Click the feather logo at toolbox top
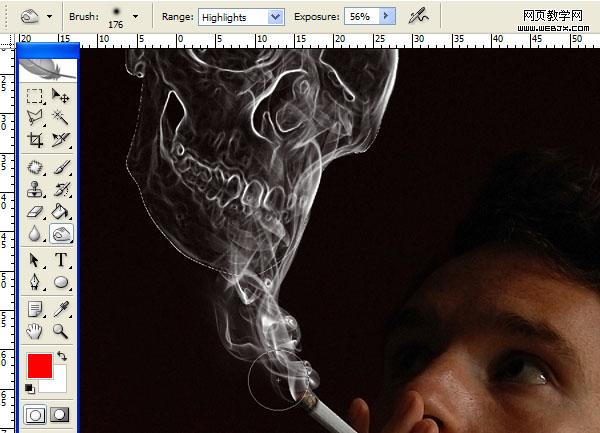 tap(47, 70)
